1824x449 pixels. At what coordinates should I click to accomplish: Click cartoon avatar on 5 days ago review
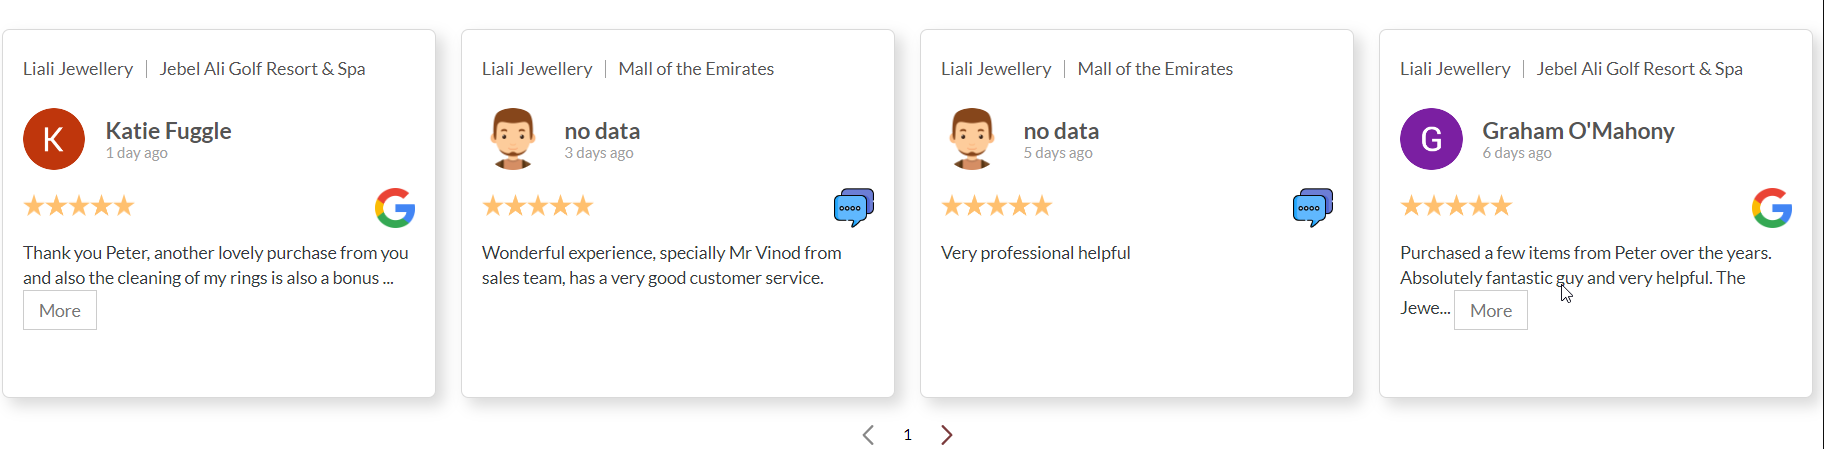pos(972,138)
